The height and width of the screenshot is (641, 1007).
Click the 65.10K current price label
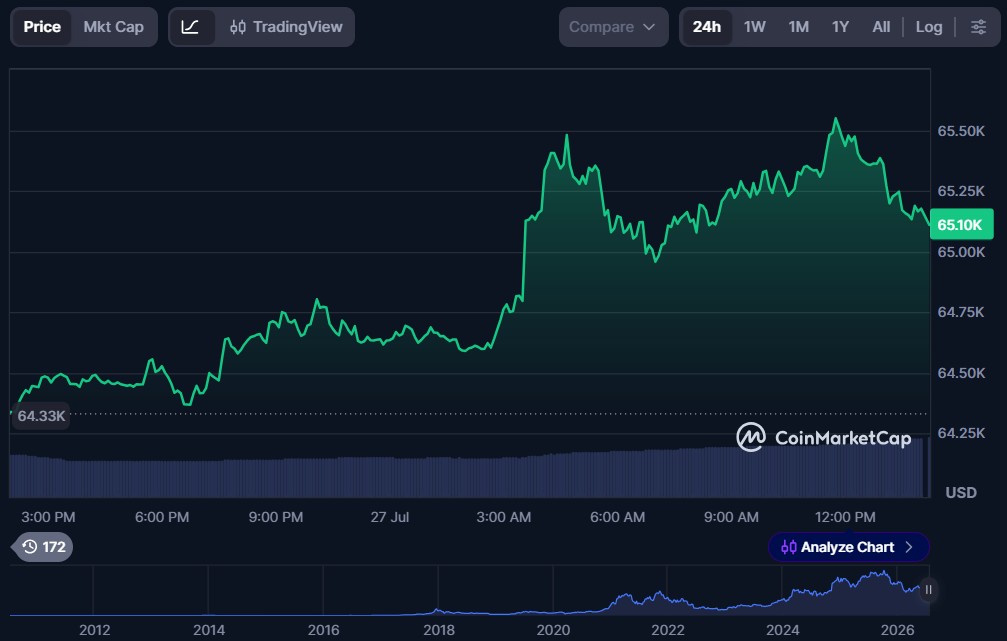[x=961, y=225]
